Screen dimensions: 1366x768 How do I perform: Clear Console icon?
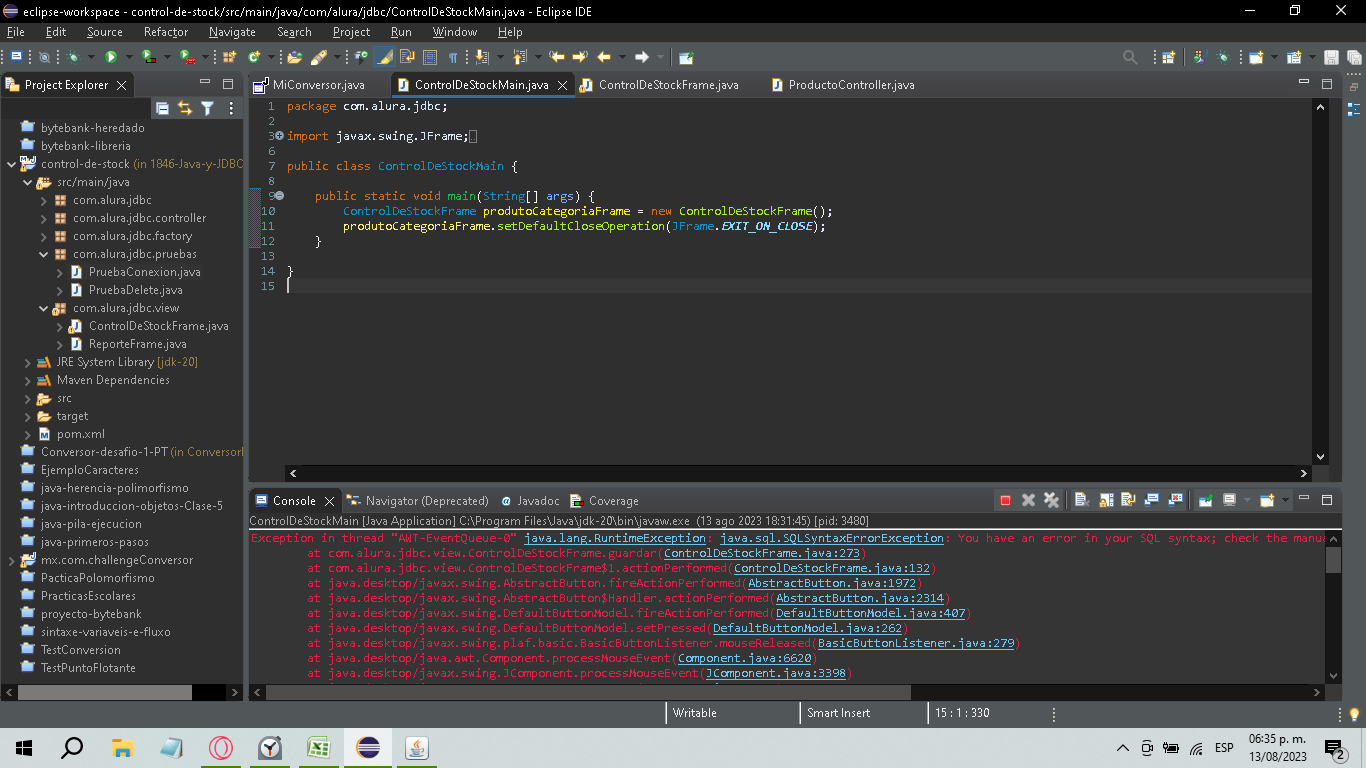tap(1082, 500)
